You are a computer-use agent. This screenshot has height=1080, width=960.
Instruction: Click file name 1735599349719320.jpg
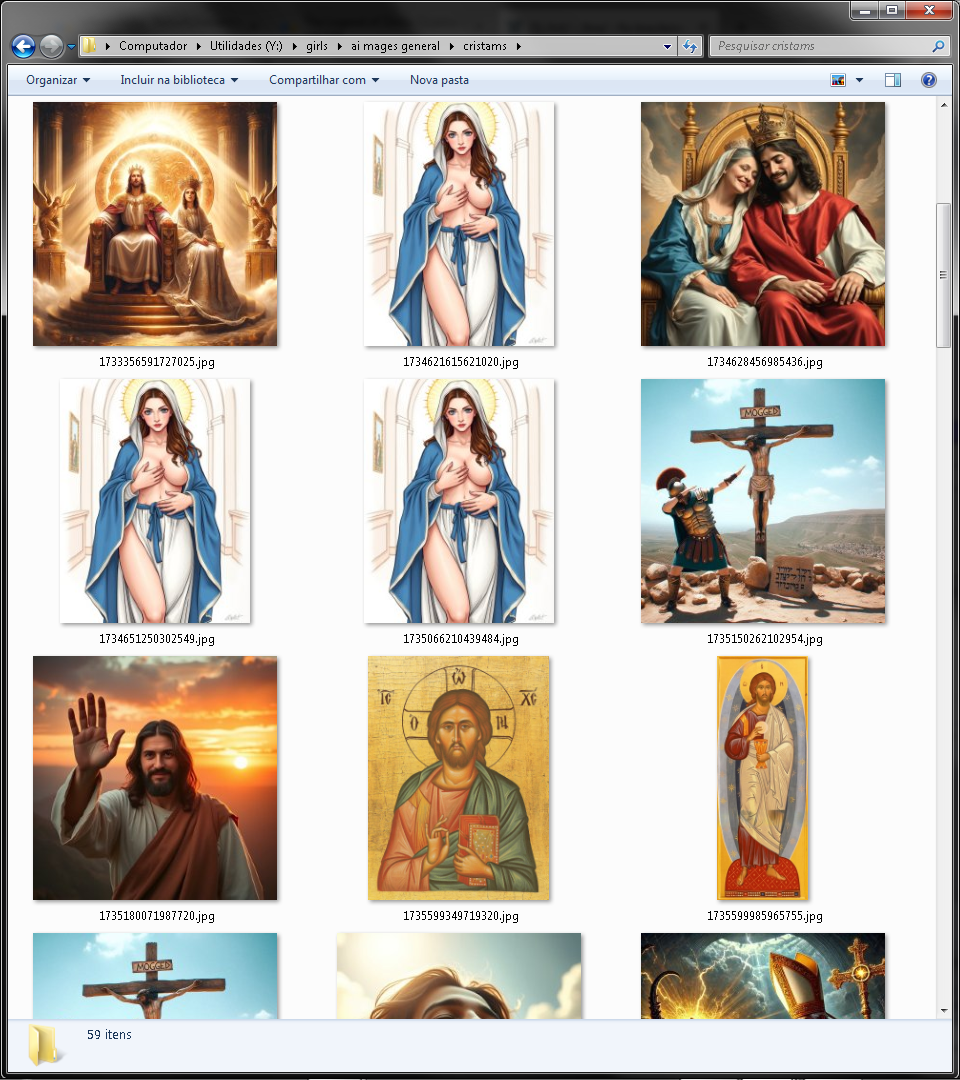pyautogui.click(x=461, y=915)
